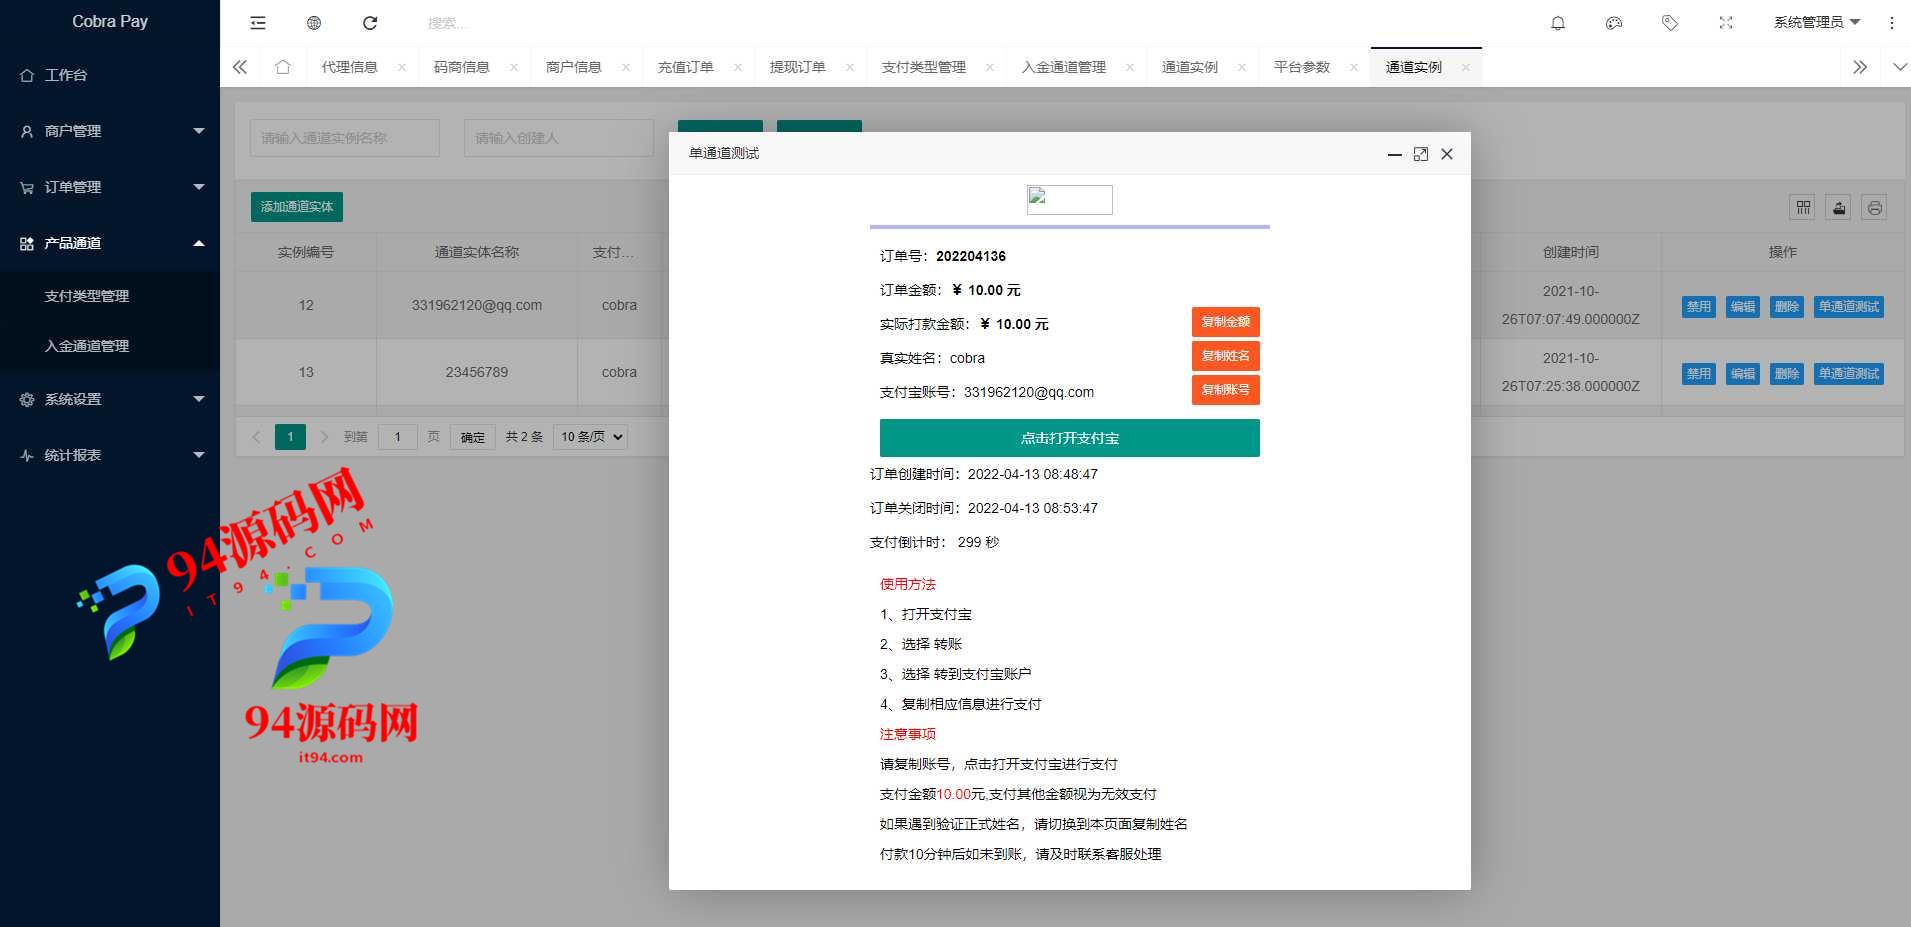This screenshot has height=927, width=1911.
Task: Minimize the 单通道测试 dialog
Action: 1395,154
